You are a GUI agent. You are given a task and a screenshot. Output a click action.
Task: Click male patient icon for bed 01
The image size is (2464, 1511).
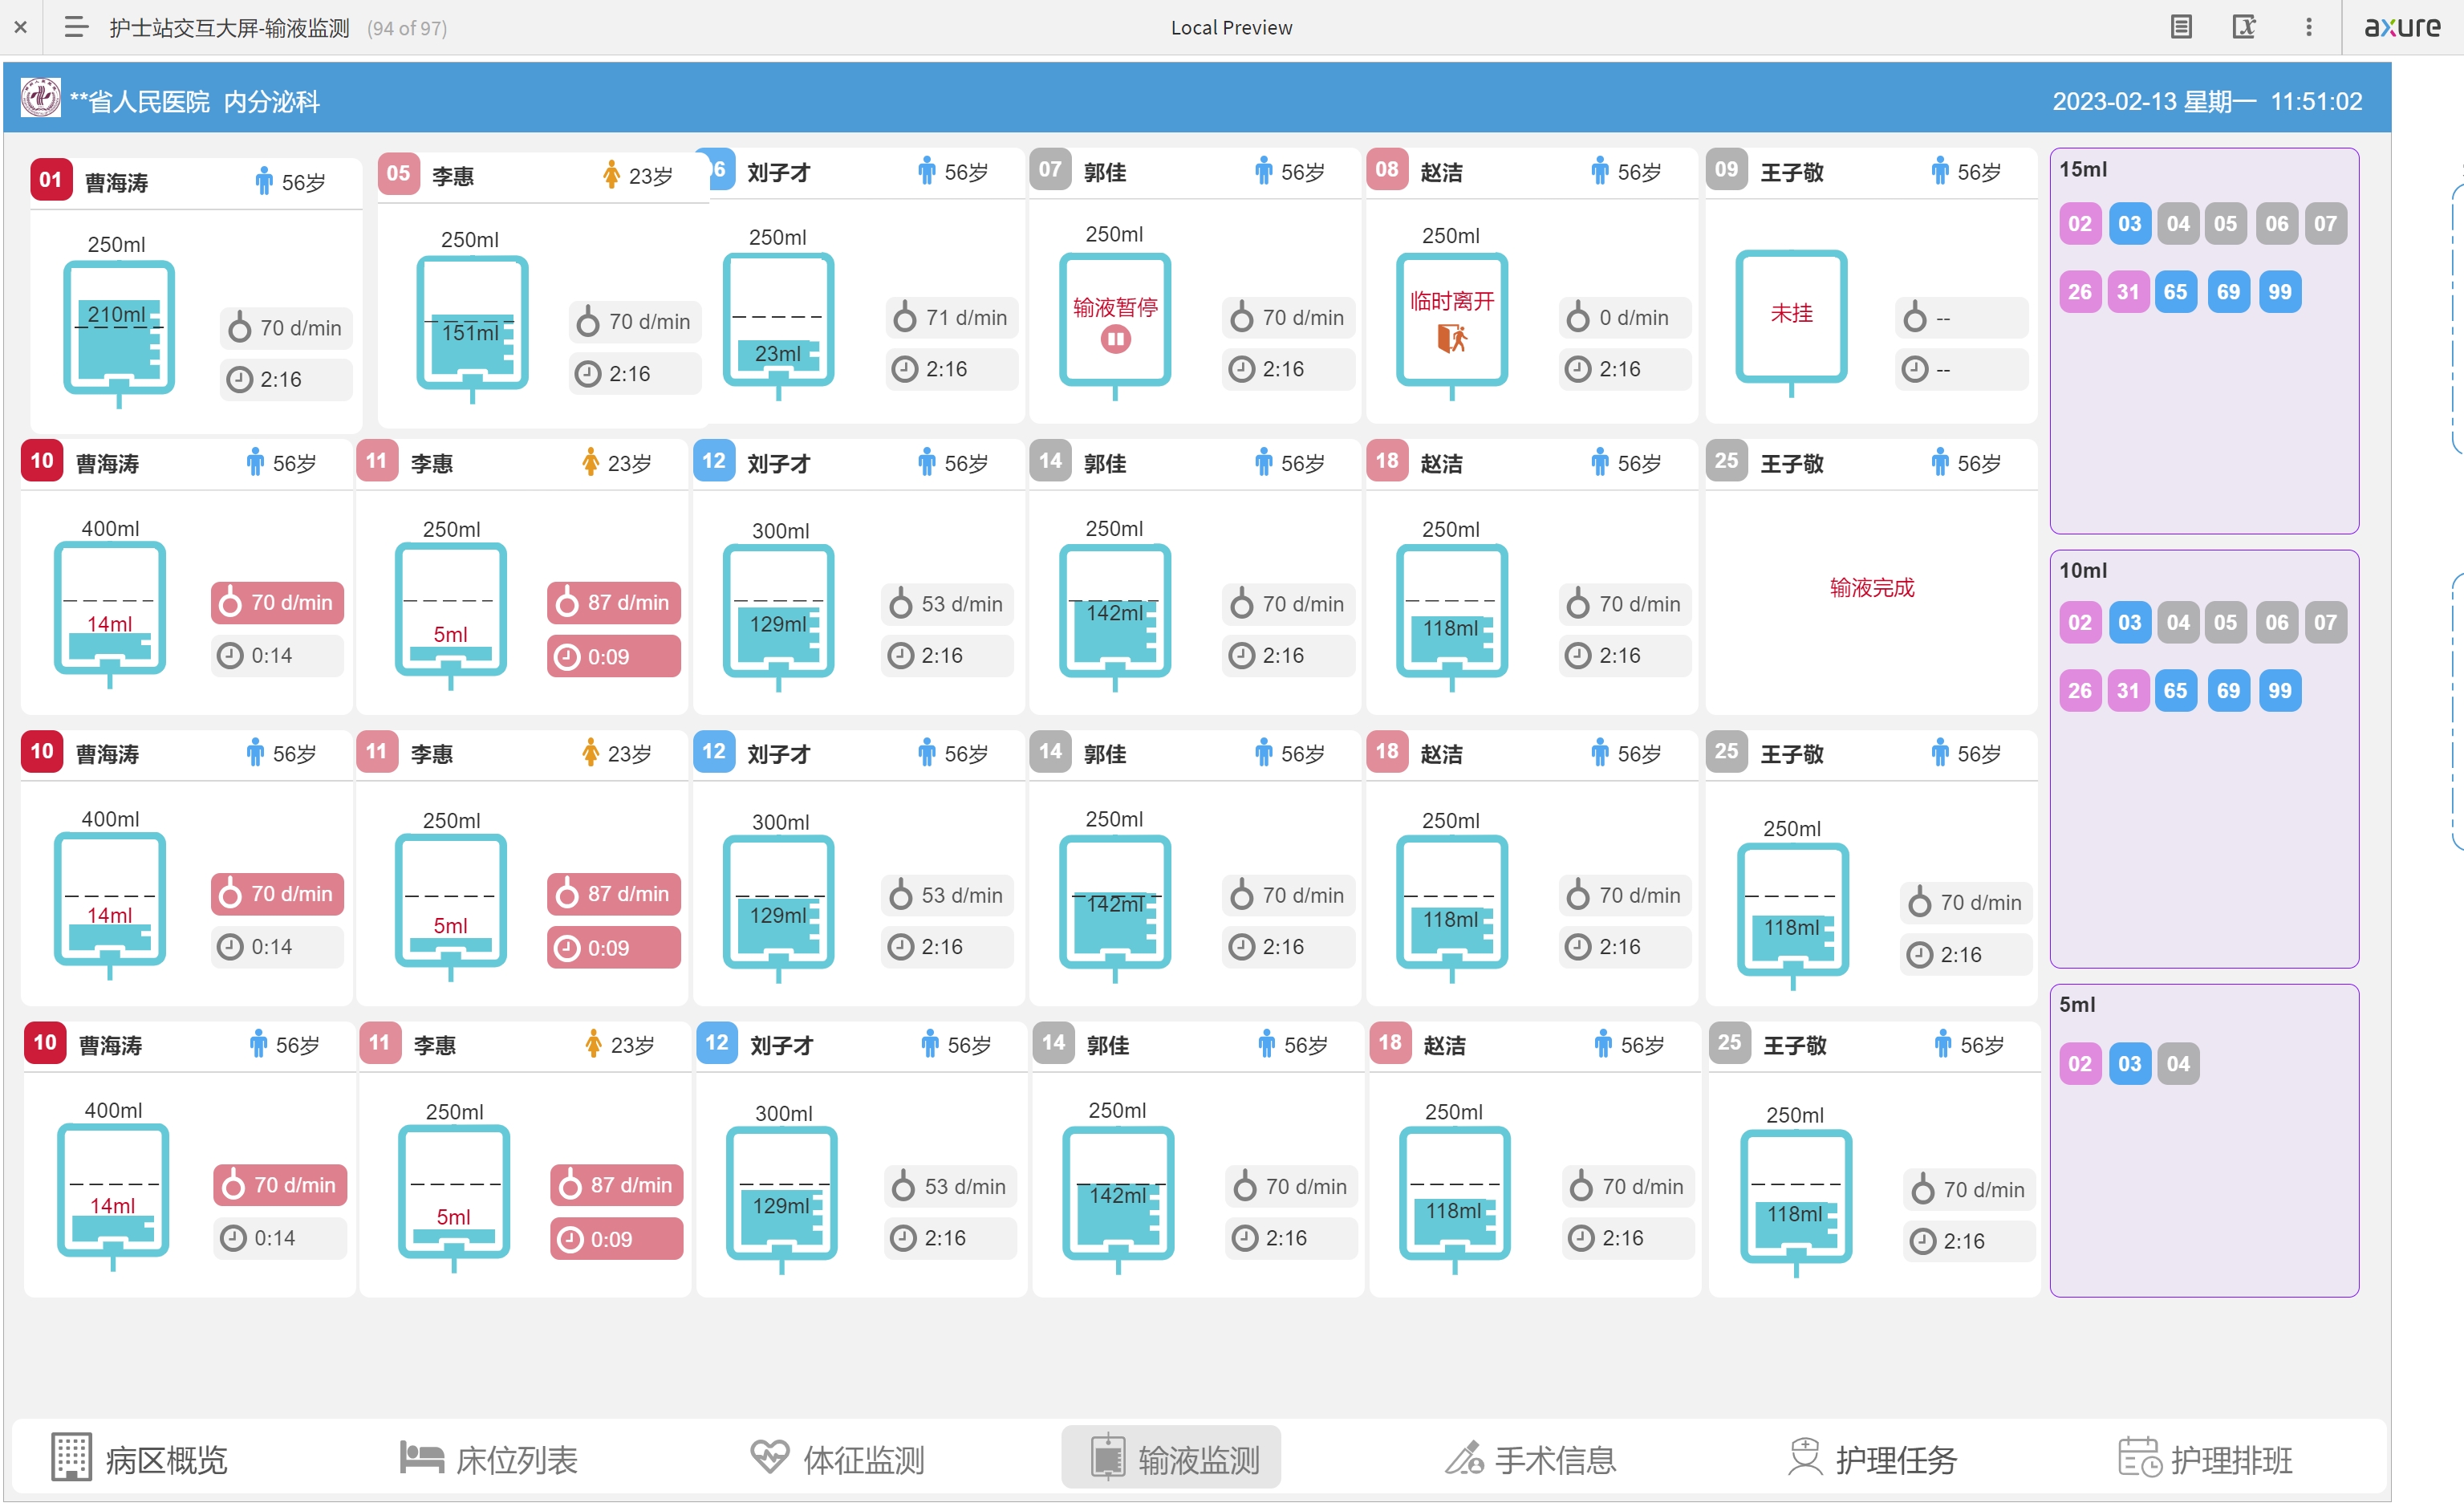coord(263,181)
